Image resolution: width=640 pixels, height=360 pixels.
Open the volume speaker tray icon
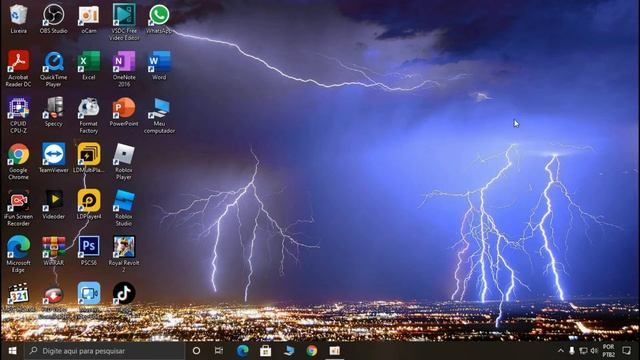point(594,351)
